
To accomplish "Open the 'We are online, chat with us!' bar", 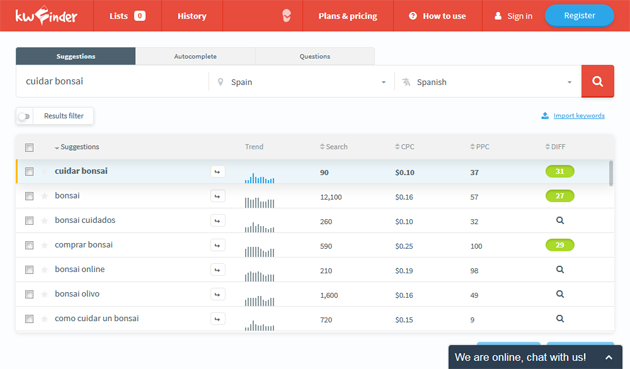I will tap(535, 357).
